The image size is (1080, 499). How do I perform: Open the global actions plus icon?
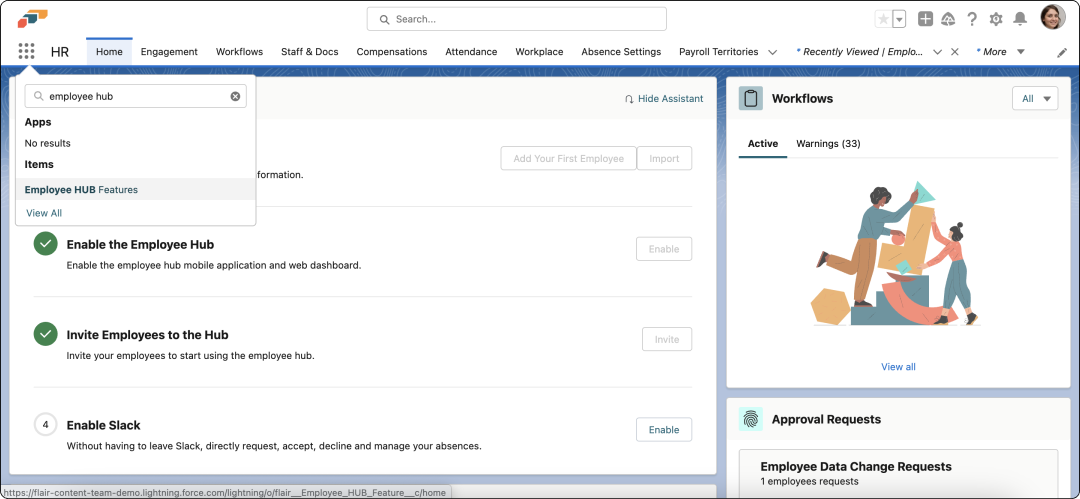[926, 19]
